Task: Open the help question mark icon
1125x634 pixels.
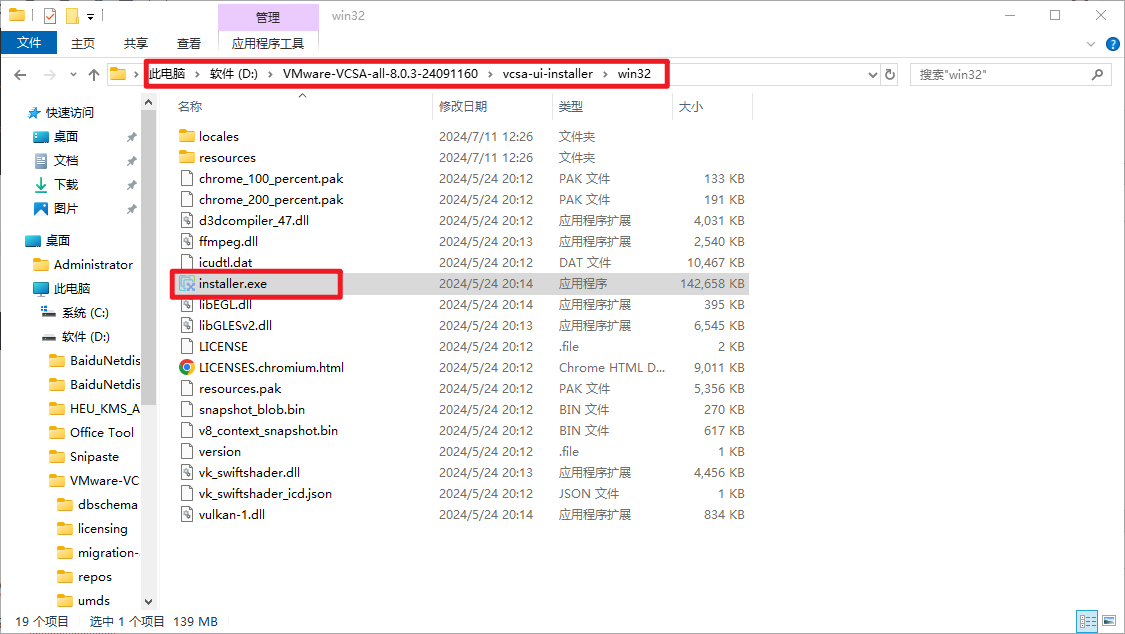Action: tap(1111, 44)
